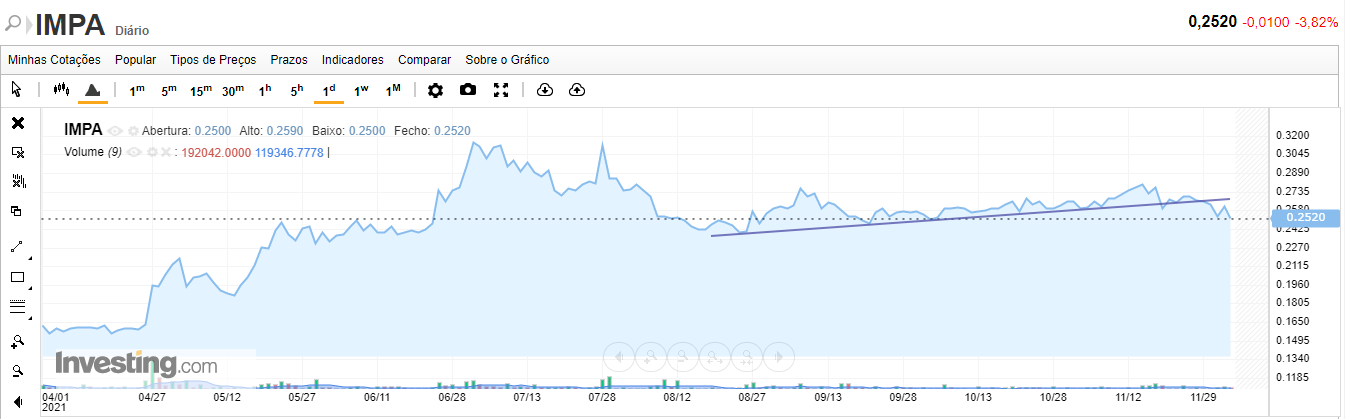Screen dimensions: 1345x419
Task: Select the 1h timeframe
Action: coord(265,90)
